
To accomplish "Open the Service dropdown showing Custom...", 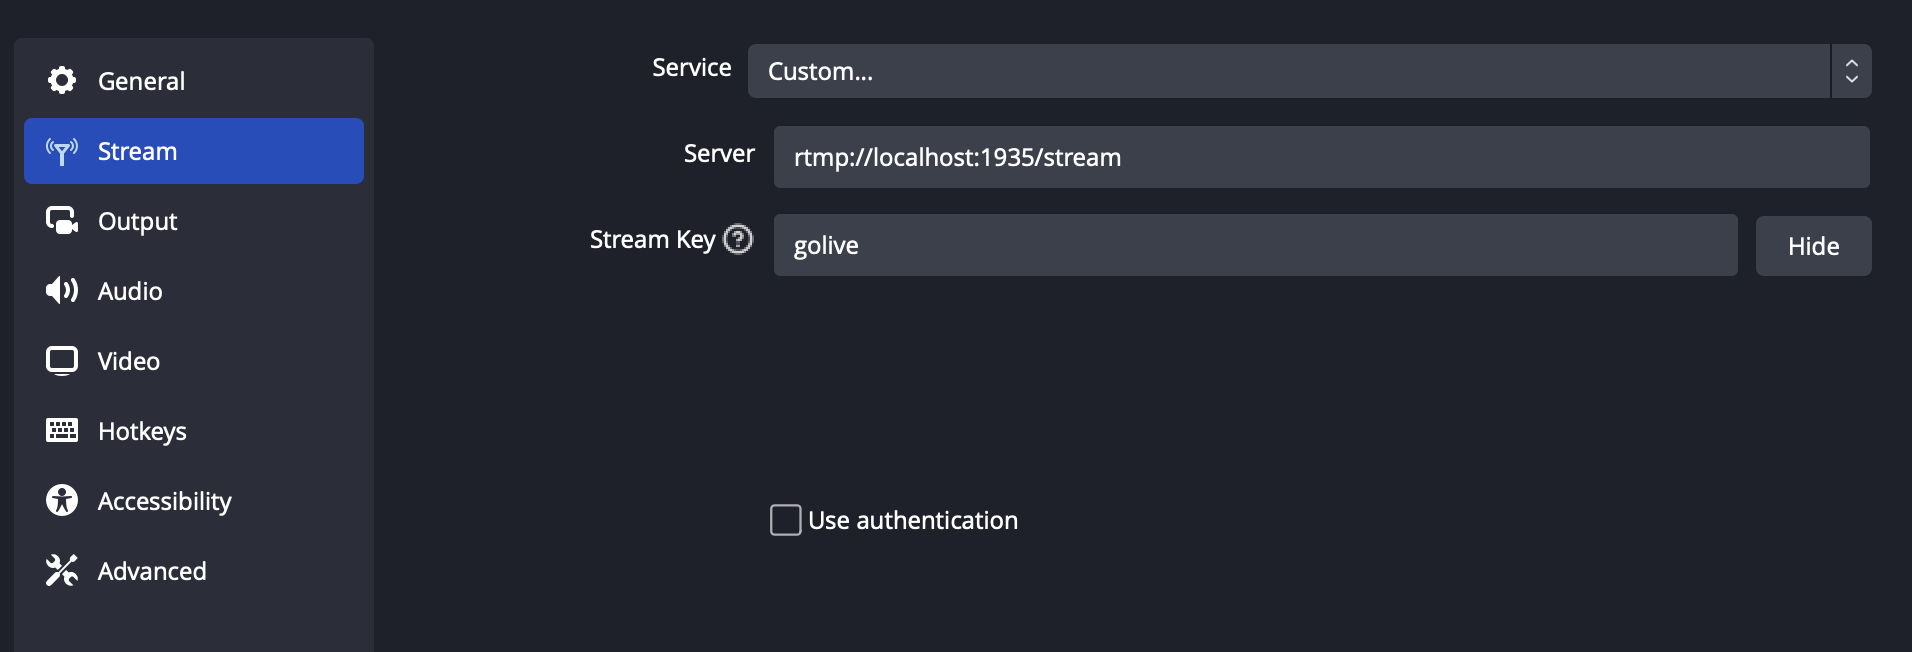I will coord(1288,71).
